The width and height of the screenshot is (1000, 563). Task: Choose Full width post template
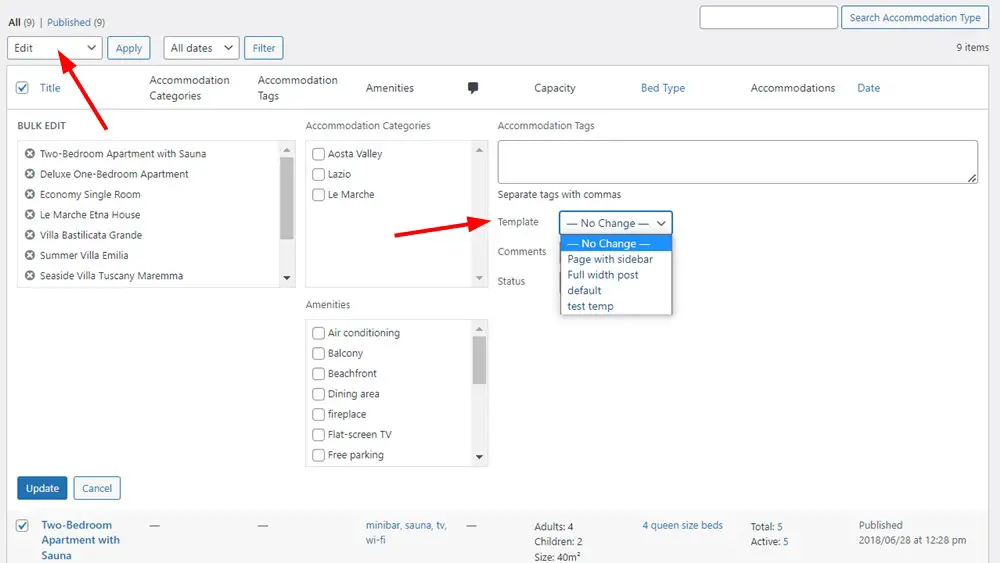coord(615,275)
